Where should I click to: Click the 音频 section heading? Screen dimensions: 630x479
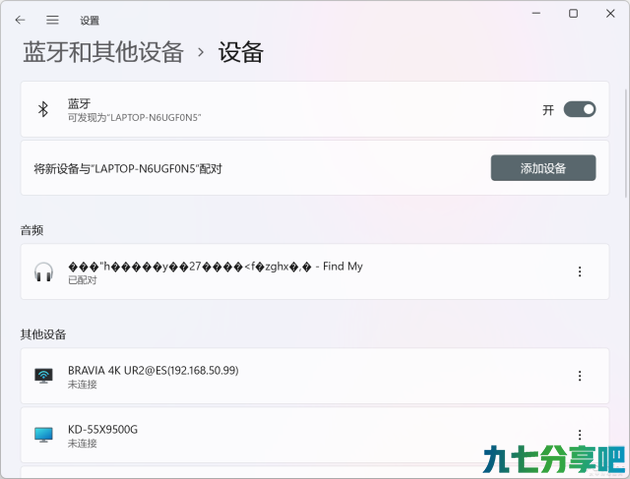(32, 230)
